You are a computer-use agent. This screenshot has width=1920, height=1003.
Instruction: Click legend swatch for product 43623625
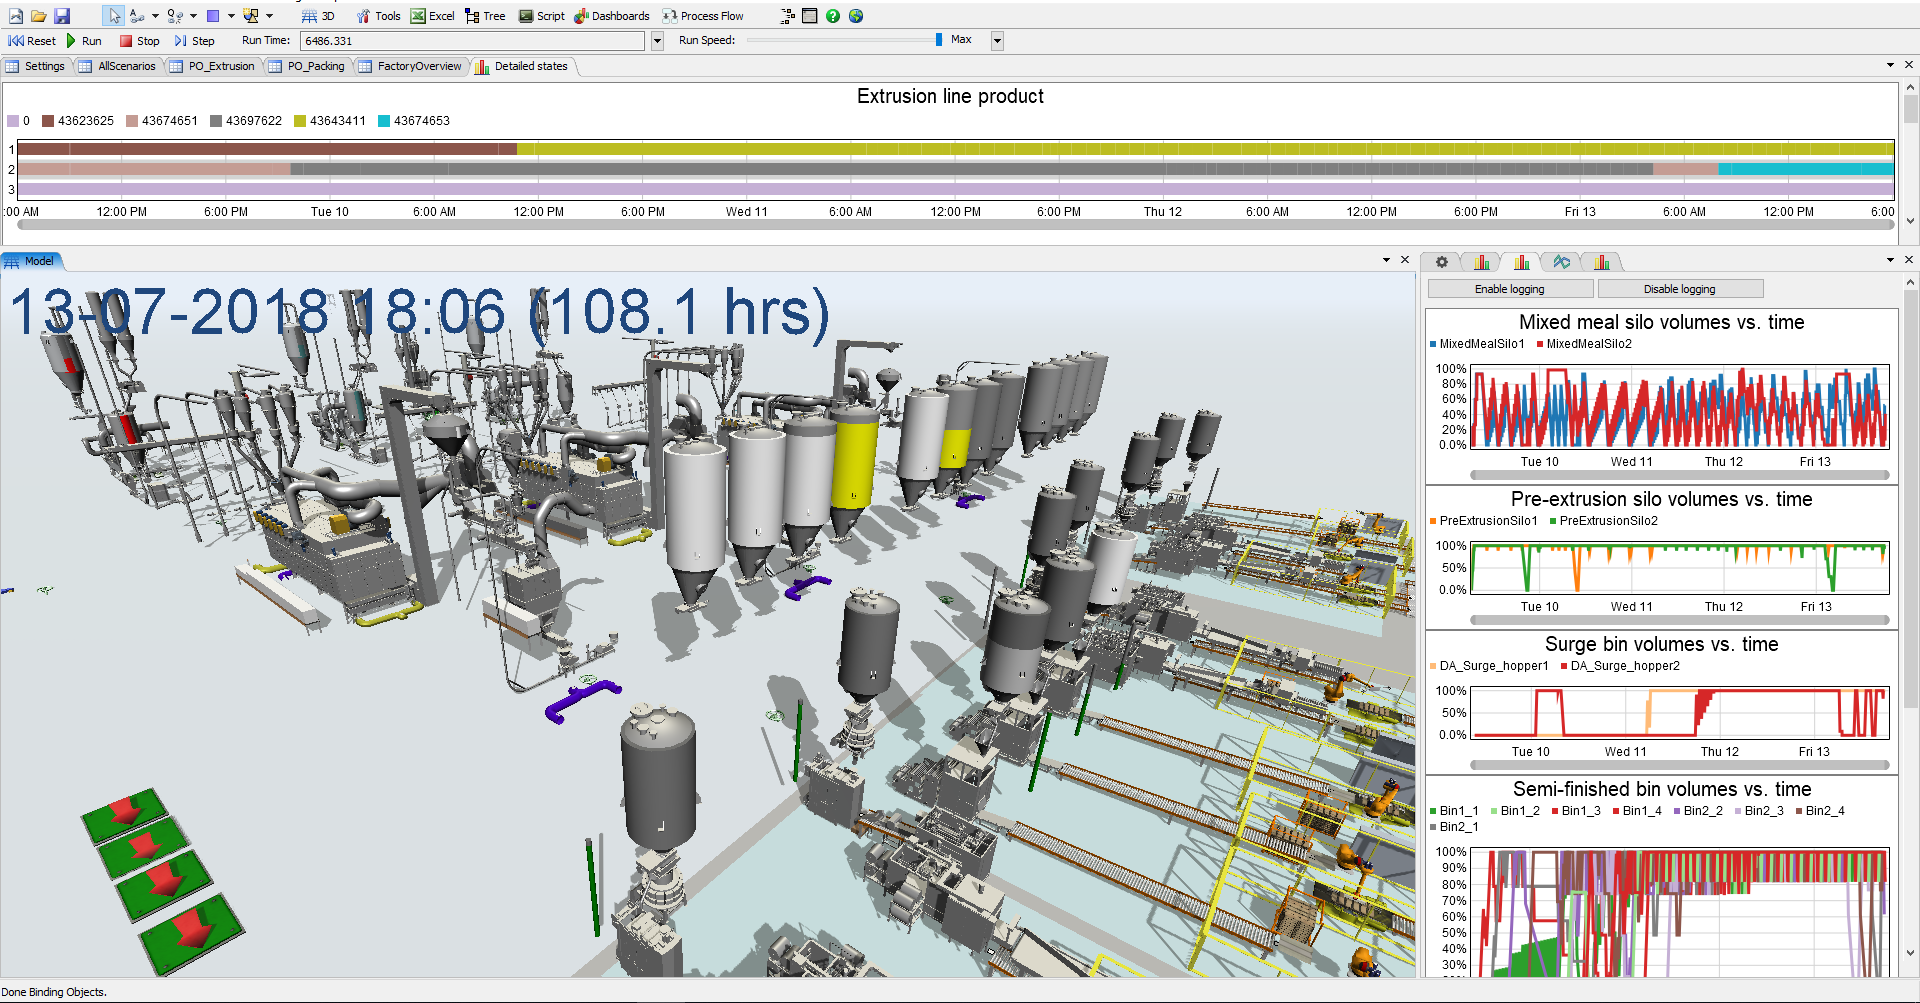(47, 121)
